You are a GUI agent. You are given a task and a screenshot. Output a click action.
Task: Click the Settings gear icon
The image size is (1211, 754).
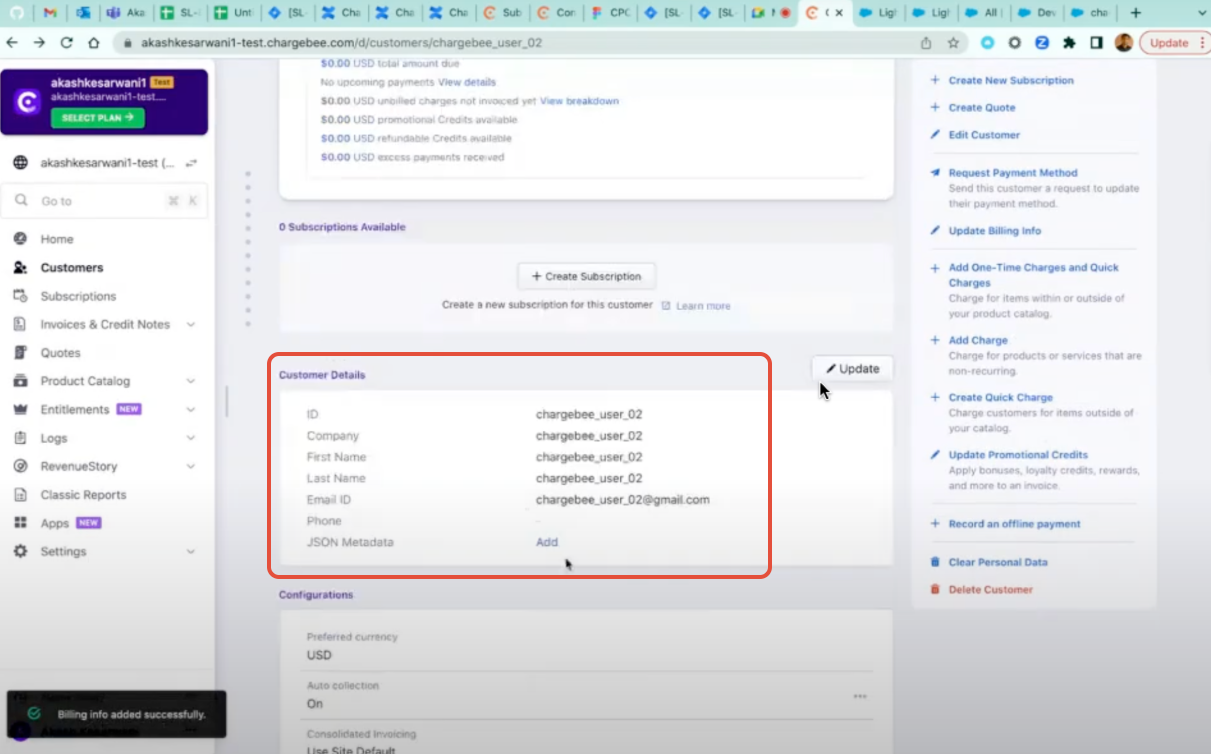pos(20,551)
